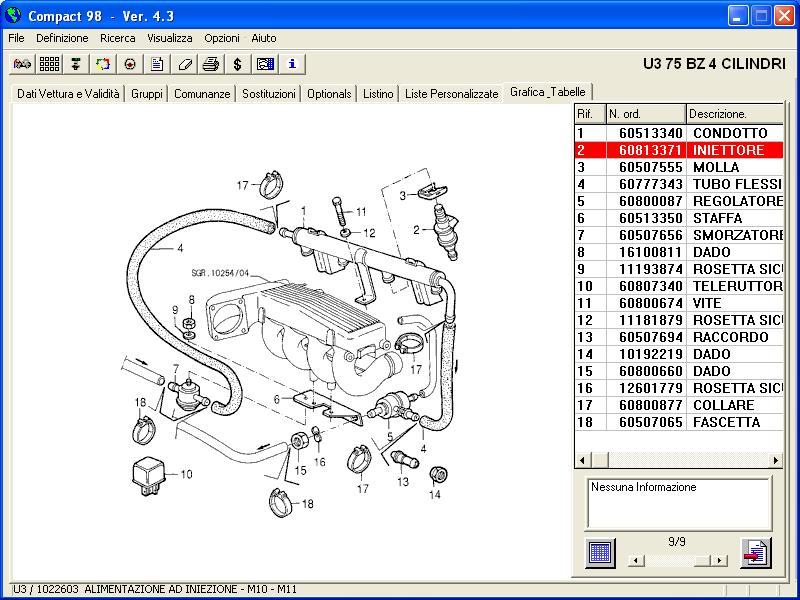Image resolution: width=800 pixels, height=600 pixels.
Task: Select the 60800877 COLLARE row
Action: pyautogui.click(x=680, y=405)
